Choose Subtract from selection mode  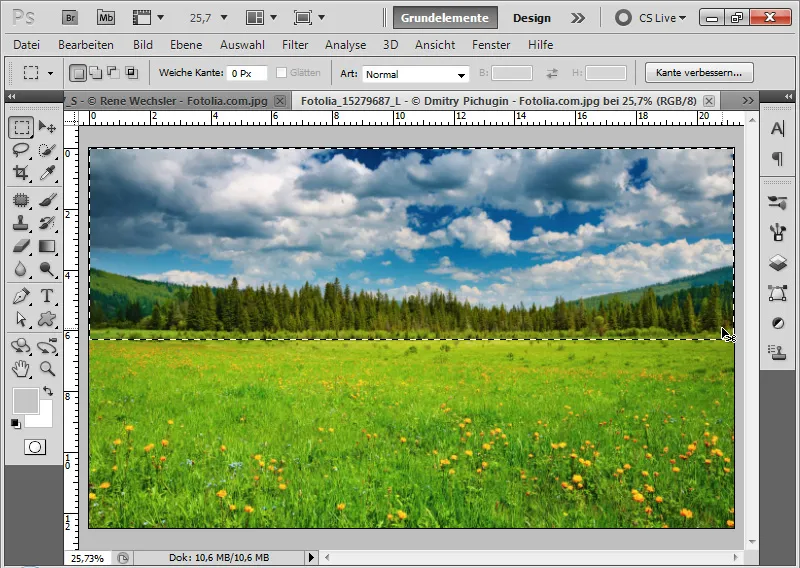(x=113, y=73)
